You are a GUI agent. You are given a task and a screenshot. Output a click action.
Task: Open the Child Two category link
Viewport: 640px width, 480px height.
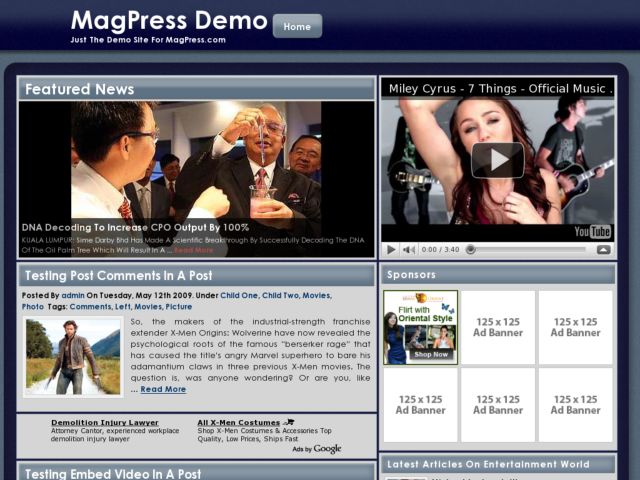(x=280, y=295)
